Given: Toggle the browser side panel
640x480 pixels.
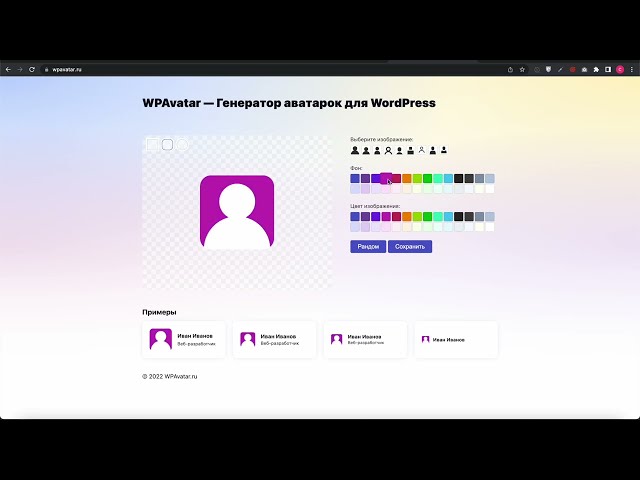Looking at the screenshot, I should coord(608,70).
